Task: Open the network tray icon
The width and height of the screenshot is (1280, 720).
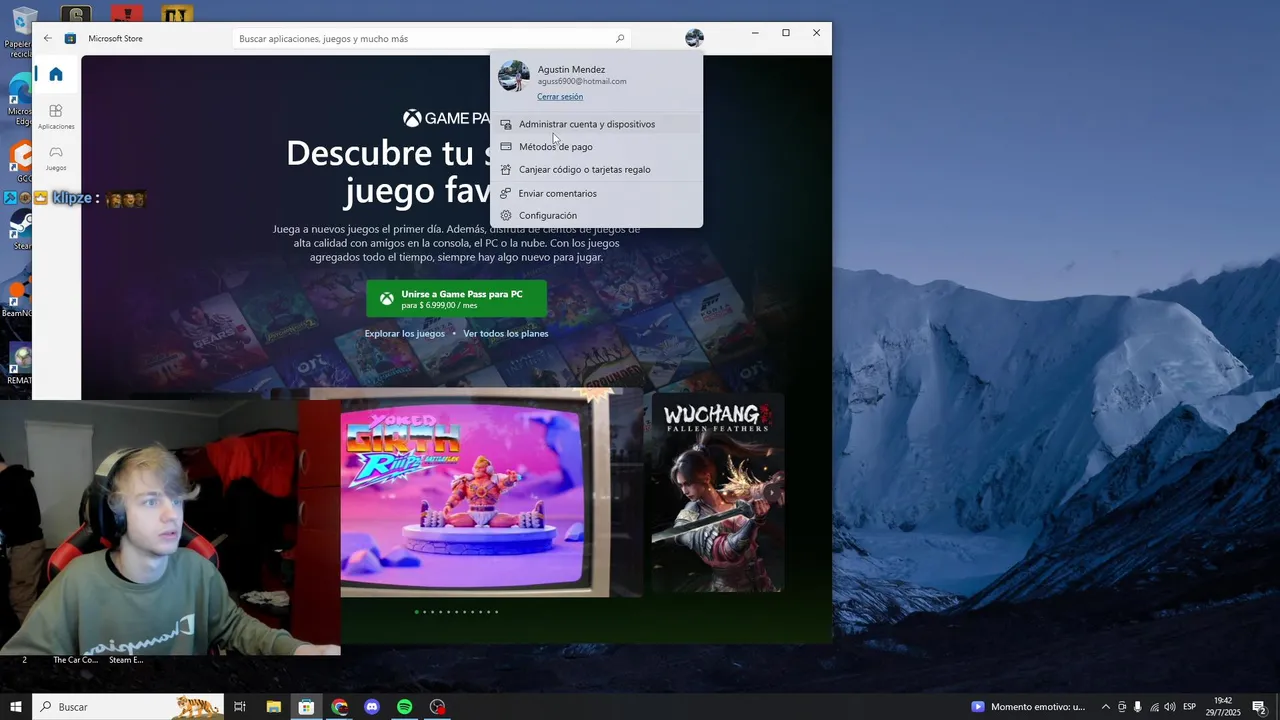Action: click(1155, 707)
